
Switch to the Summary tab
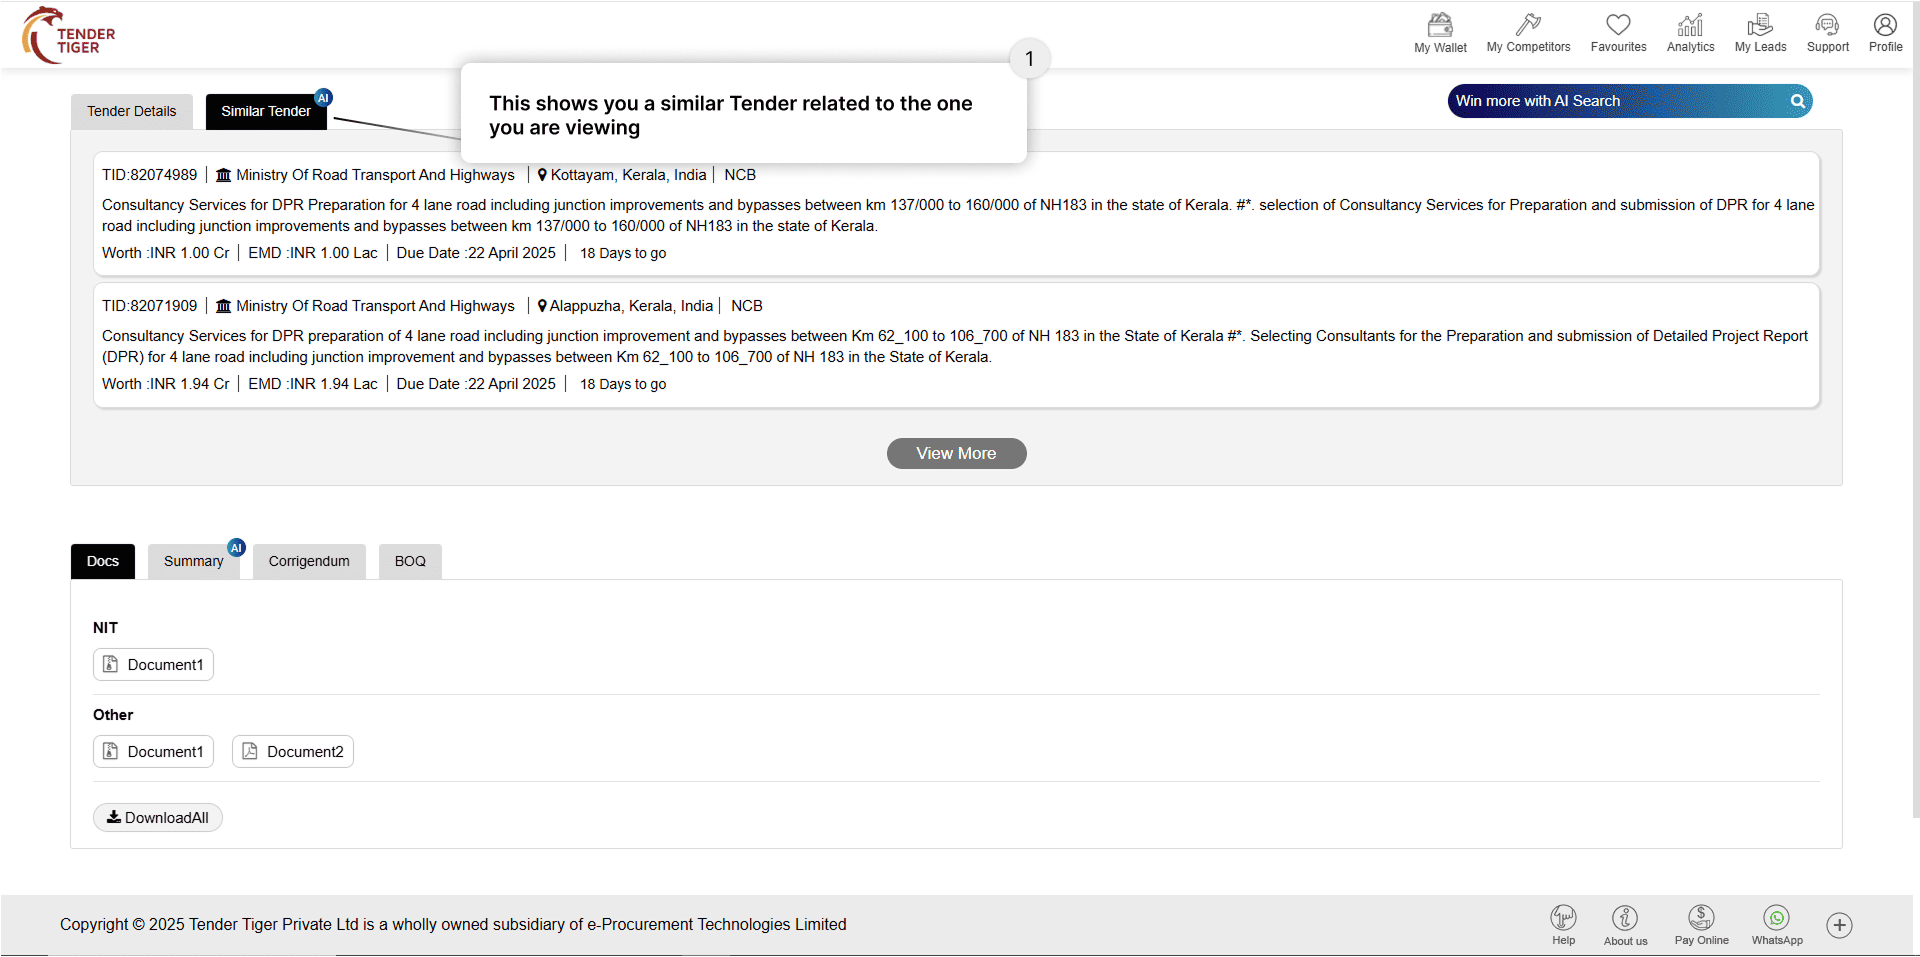coord(193,561)
